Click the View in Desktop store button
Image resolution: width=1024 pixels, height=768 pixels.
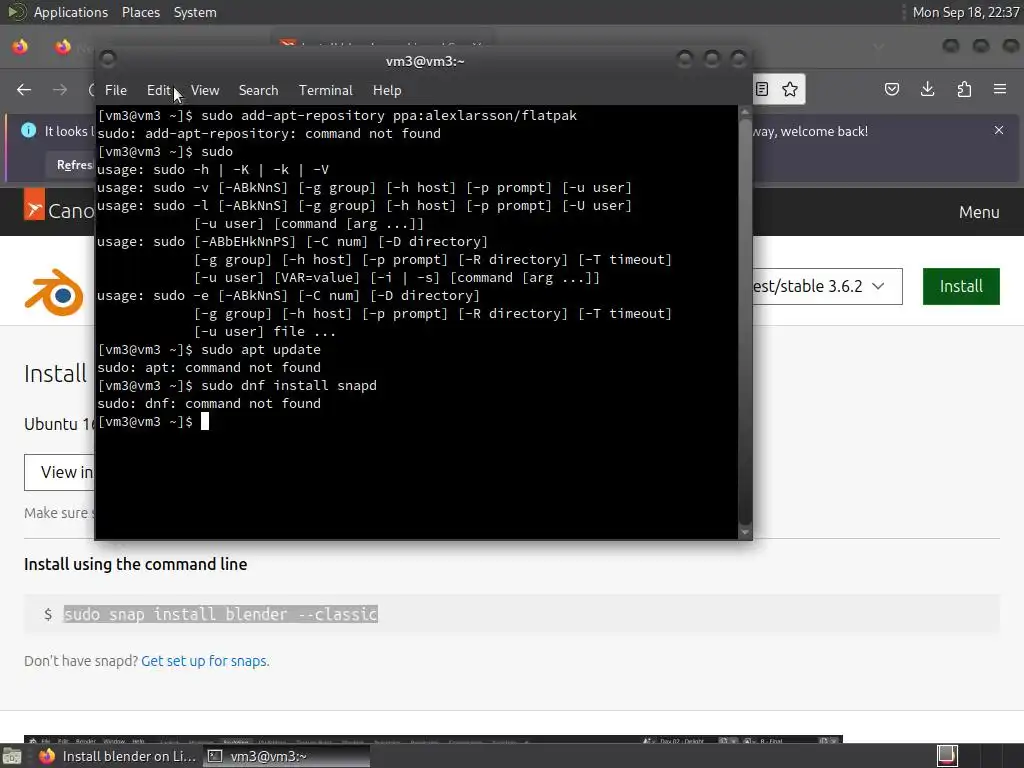tap(59, 472)
